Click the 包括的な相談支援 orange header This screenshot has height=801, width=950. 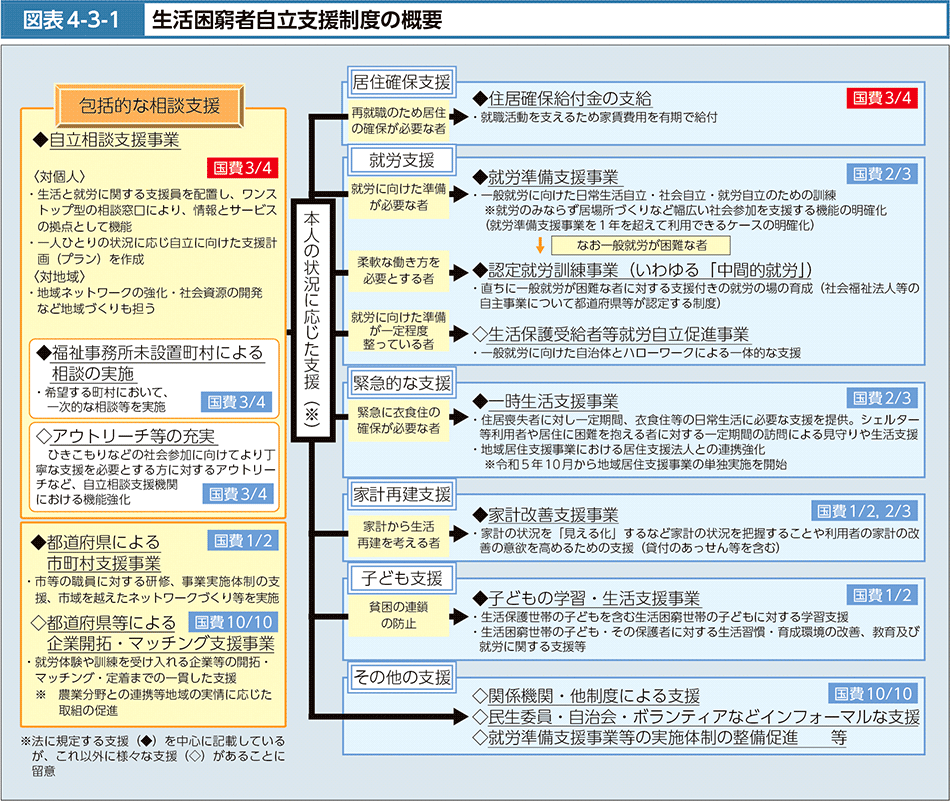click(x=150, y=103)
